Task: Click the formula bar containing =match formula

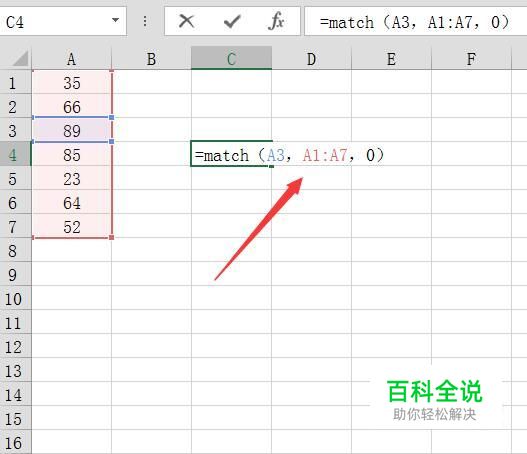Action: point(415,22)
